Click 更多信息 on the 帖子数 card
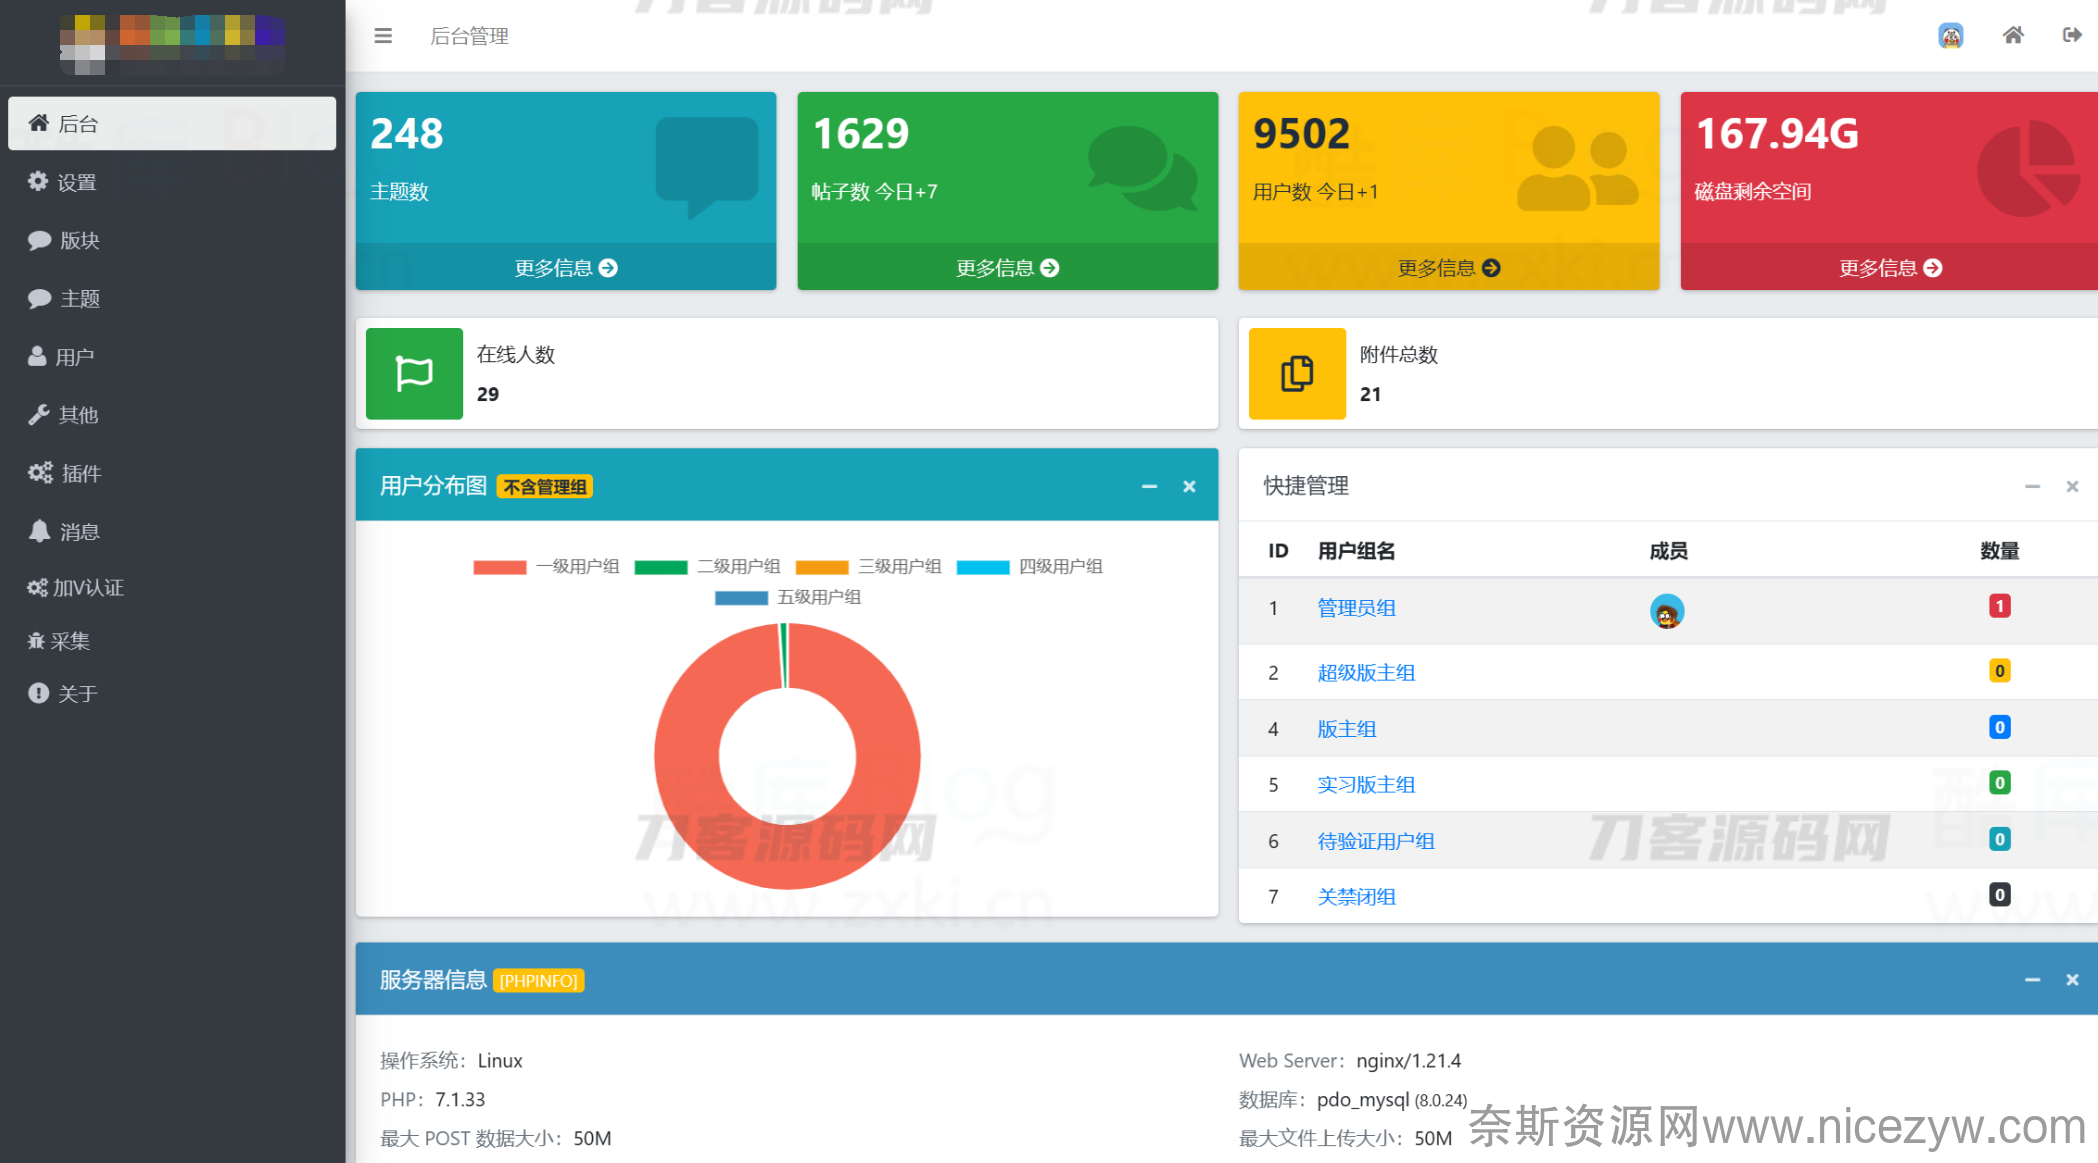Image resolution: width=2098 pixels, height=1163 pixels. click(1007, 268)
